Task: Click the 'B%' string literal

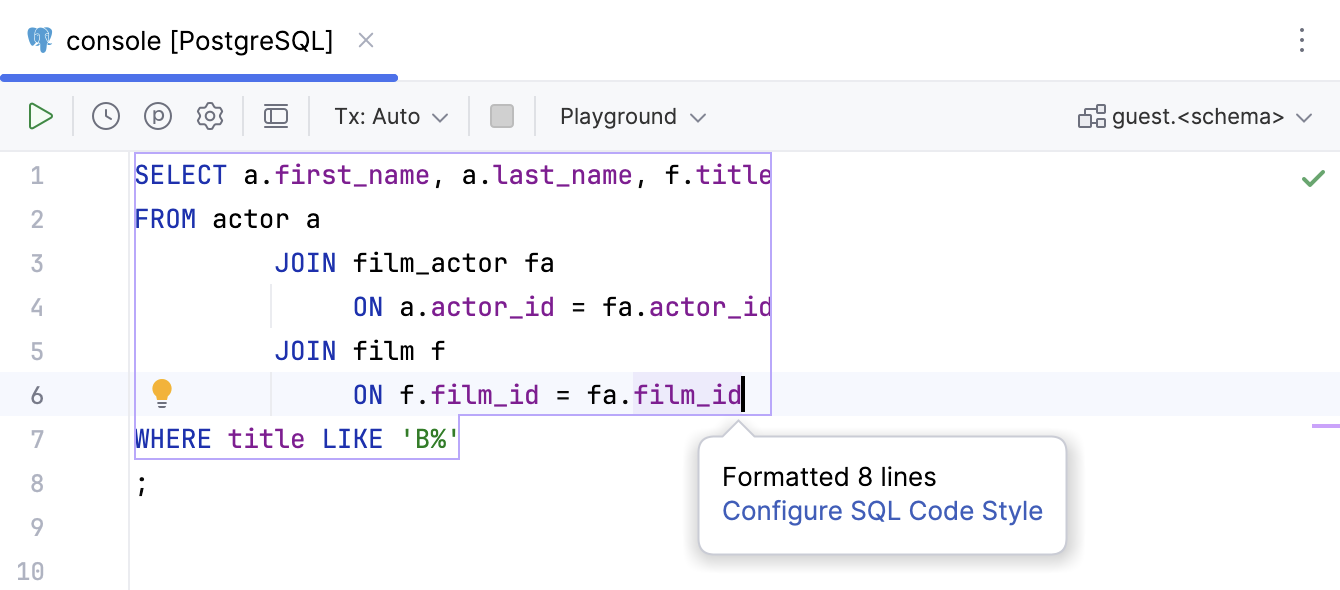Action: (x=422, y=439)
